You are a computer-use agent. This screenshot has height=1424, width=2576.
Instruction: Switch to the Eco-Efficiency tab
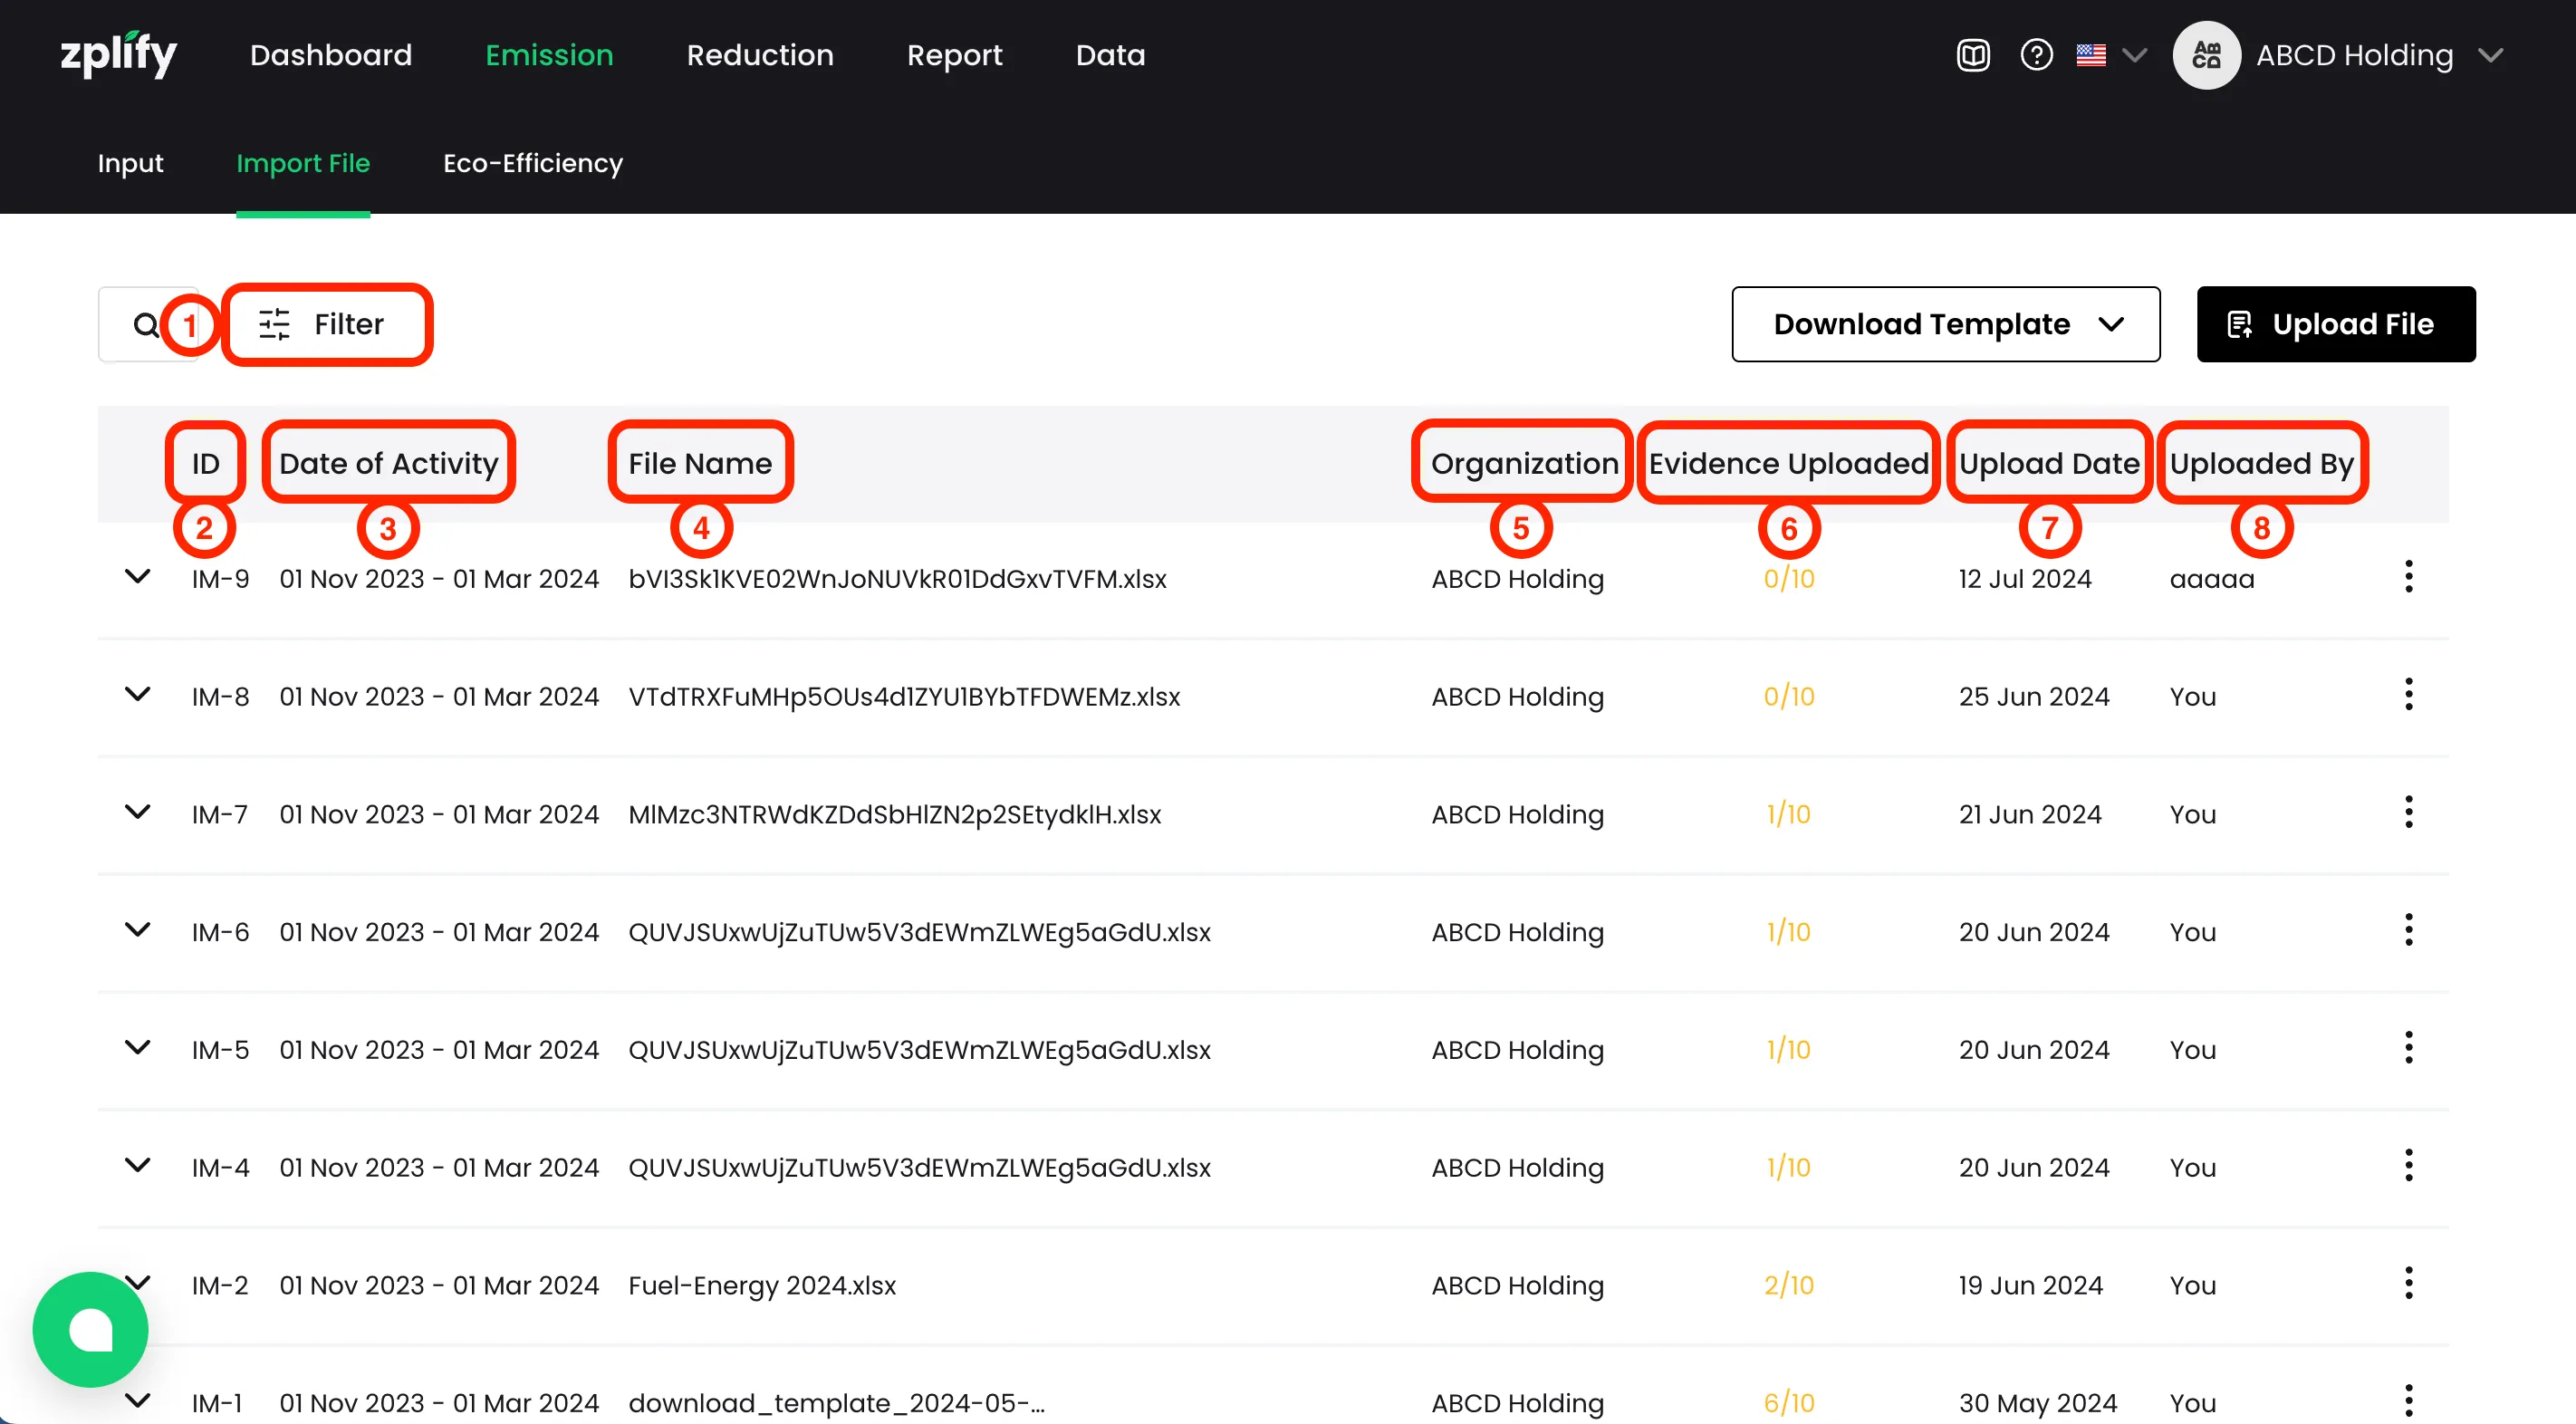(x=532, y=163)
